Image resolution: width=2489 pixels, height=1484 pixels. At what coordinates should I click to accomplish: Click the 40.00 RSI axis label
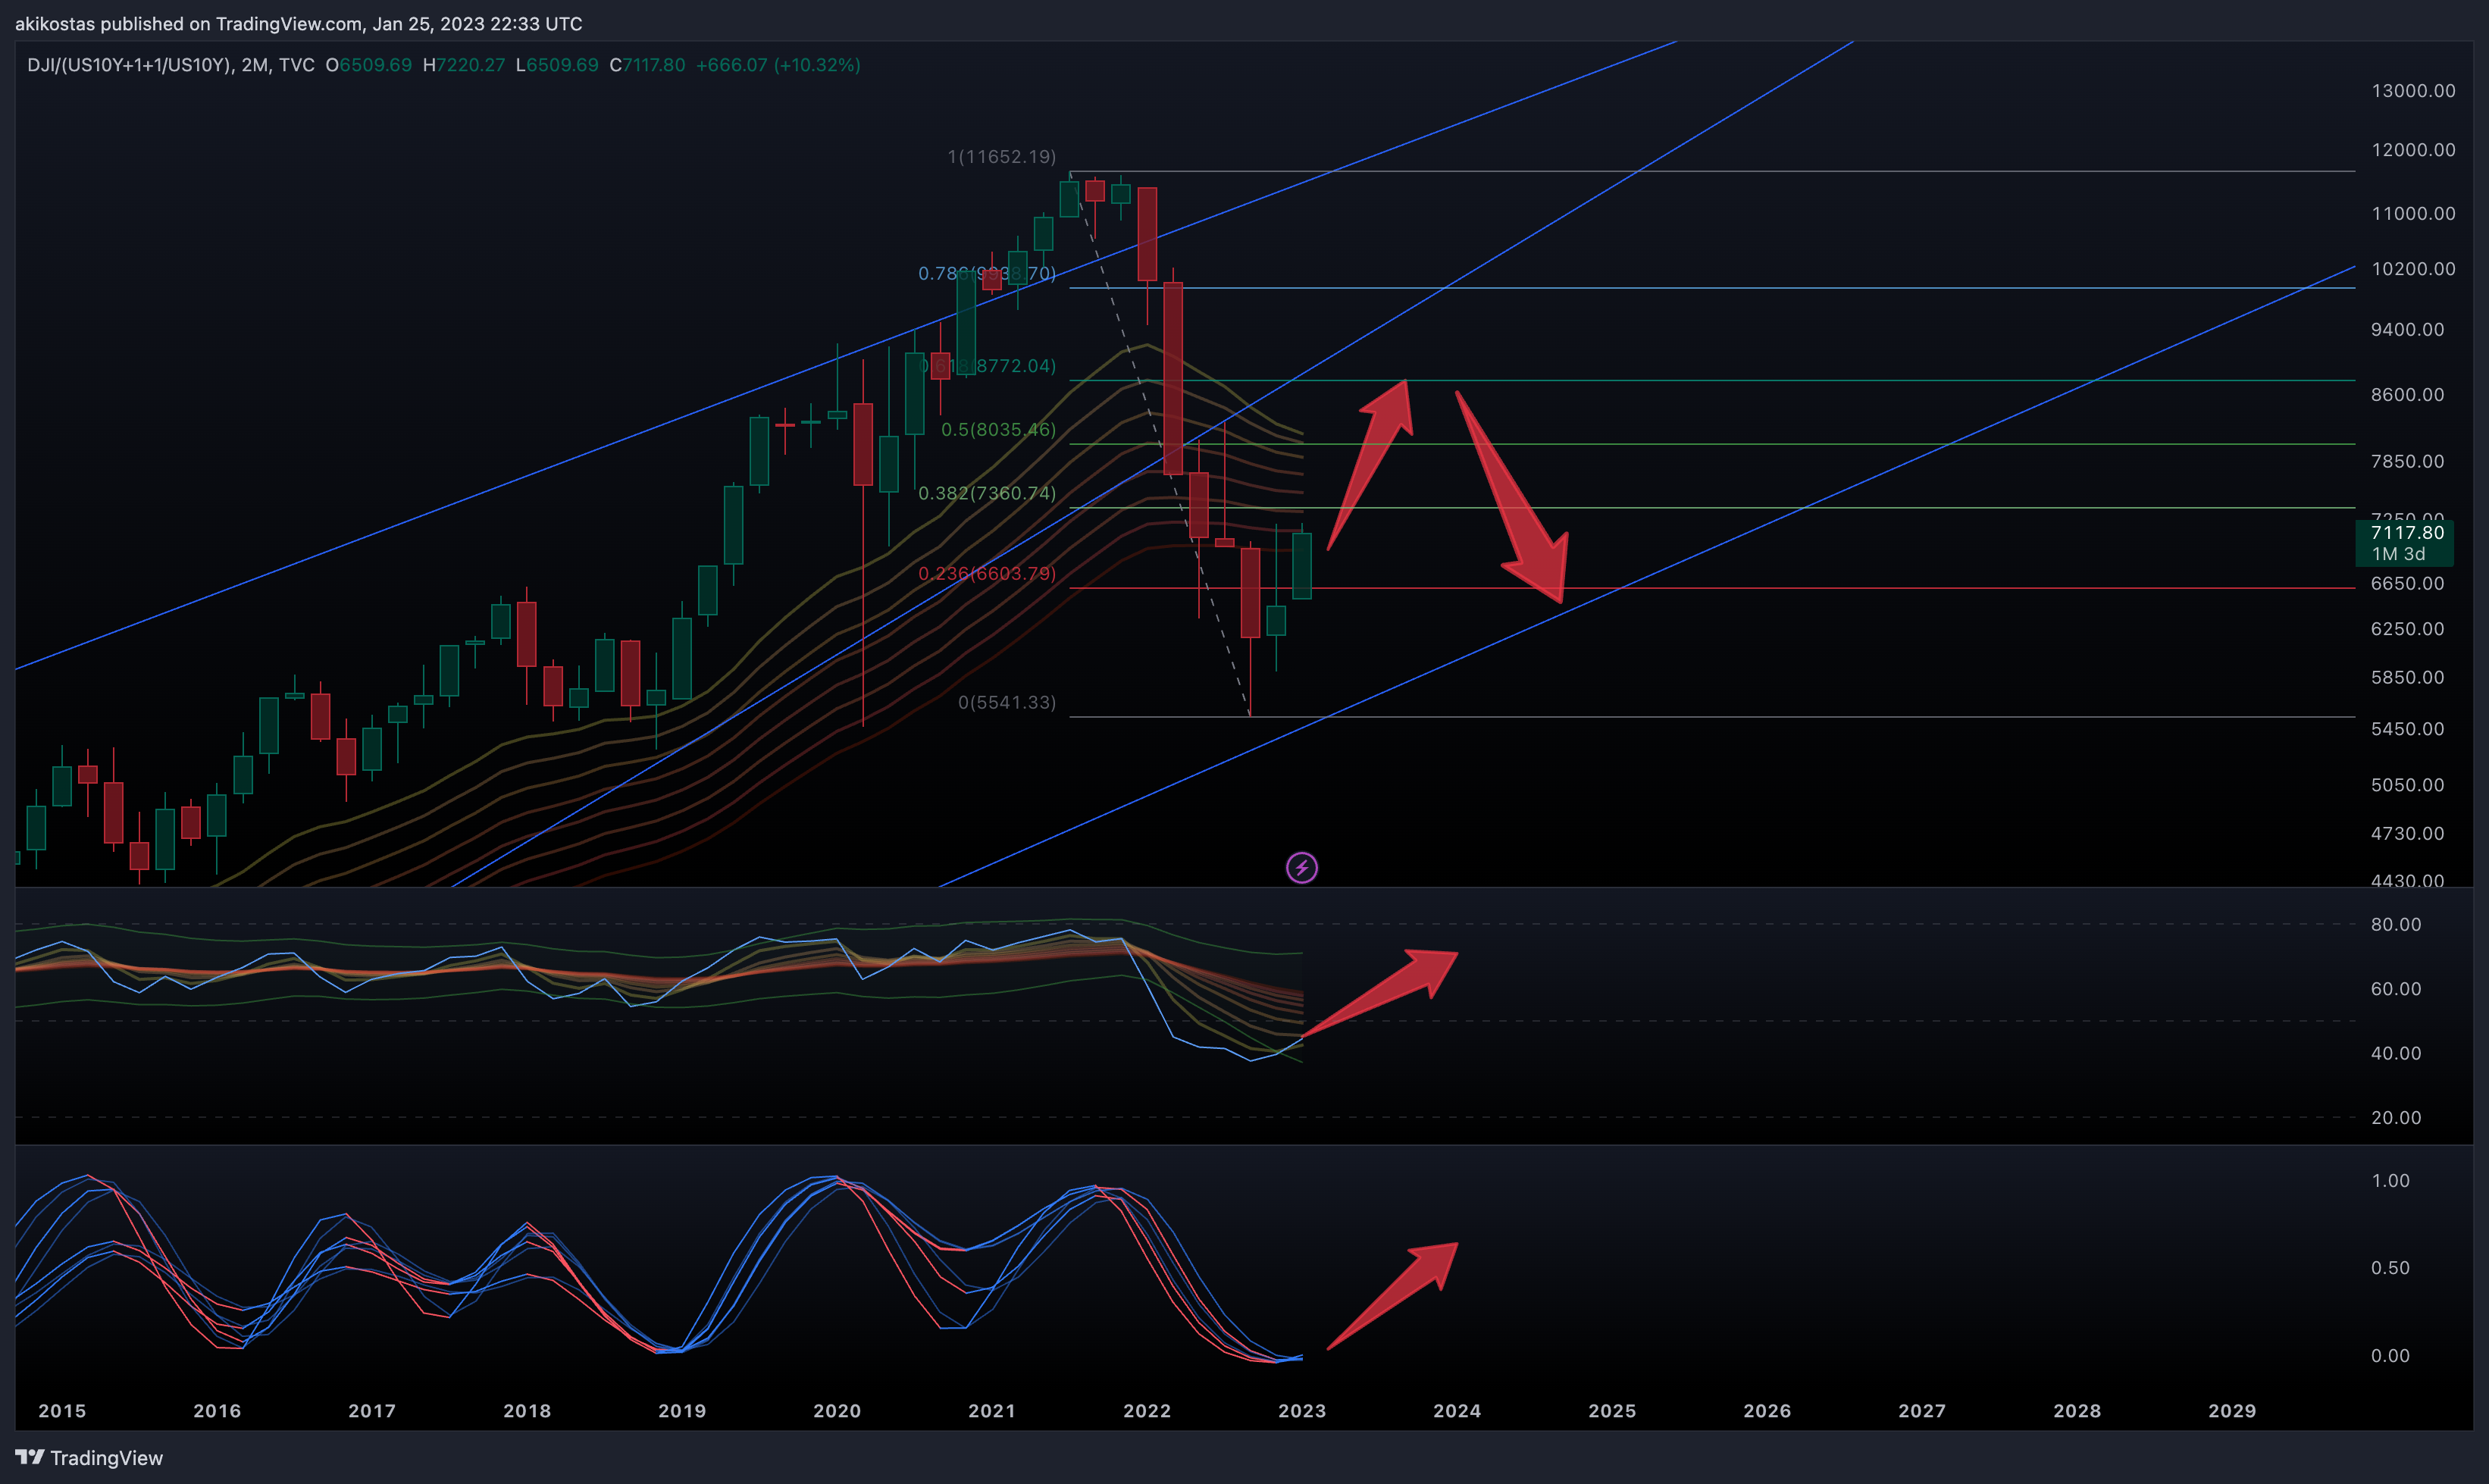coord(2396,1054)
